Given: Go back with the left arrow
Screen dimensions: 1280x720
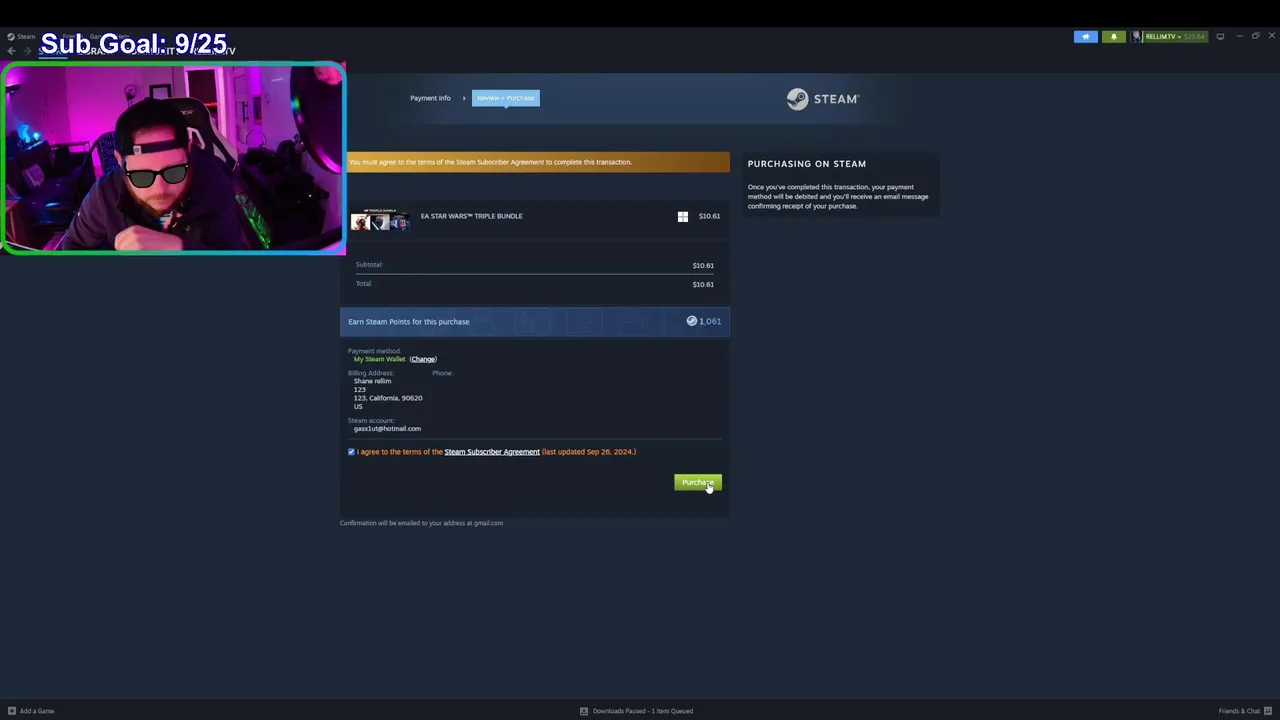Looking at the screenshot, I should click(12, 51).
